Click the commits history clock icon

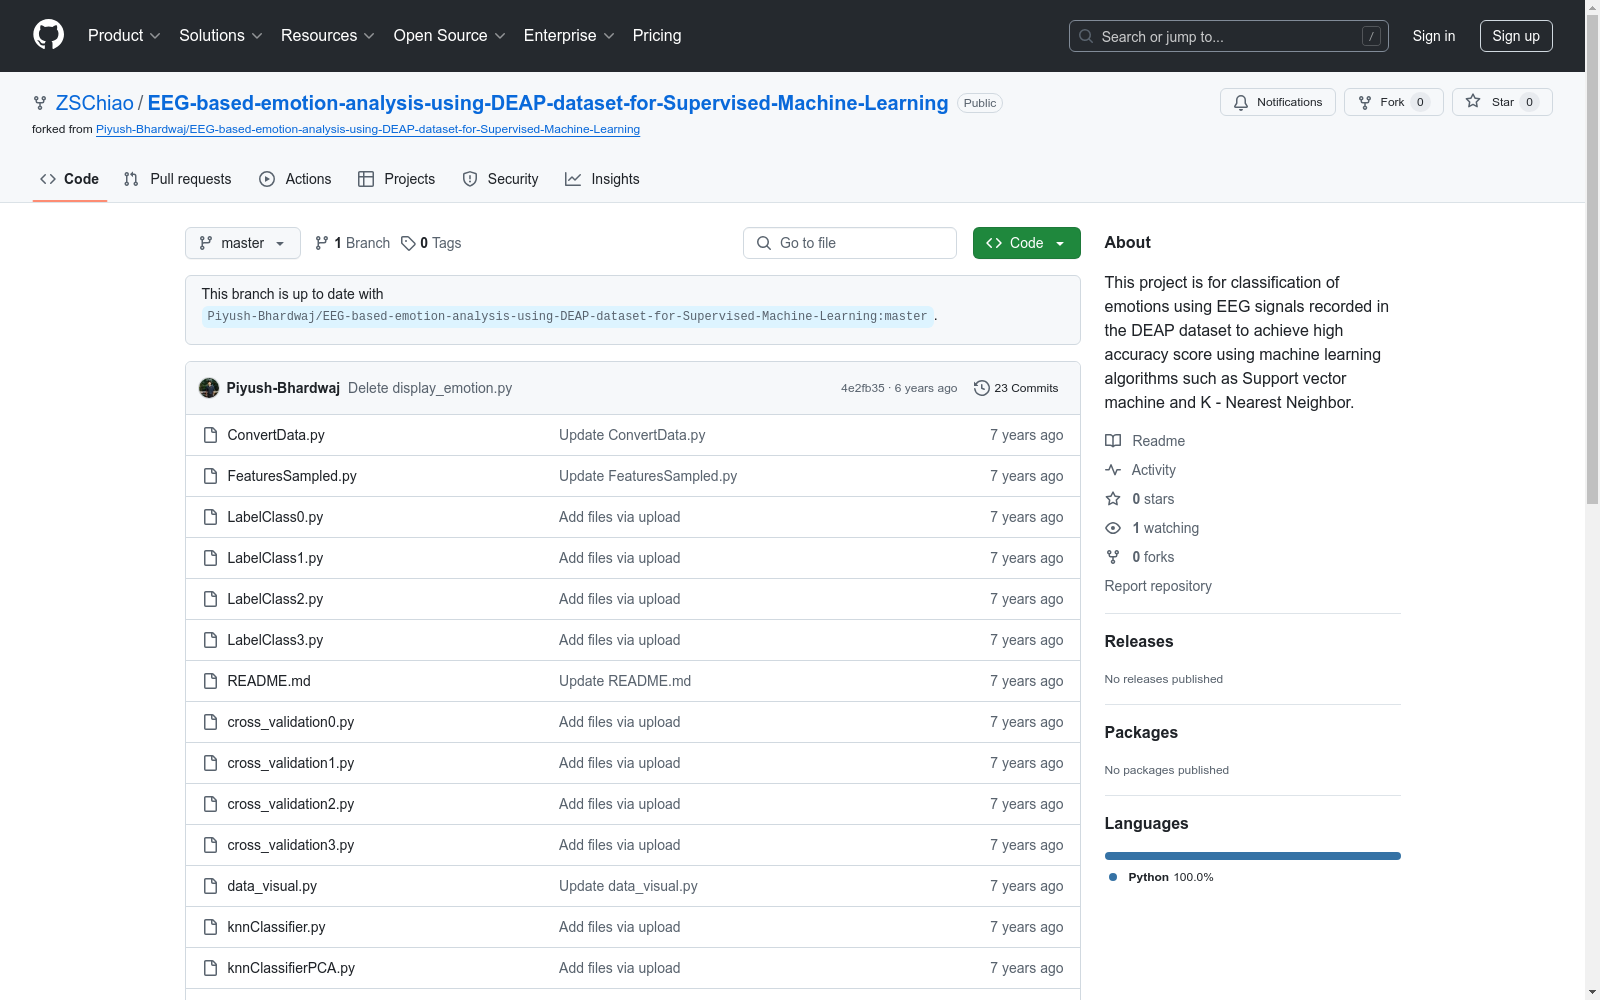click(x=982, y=388)
